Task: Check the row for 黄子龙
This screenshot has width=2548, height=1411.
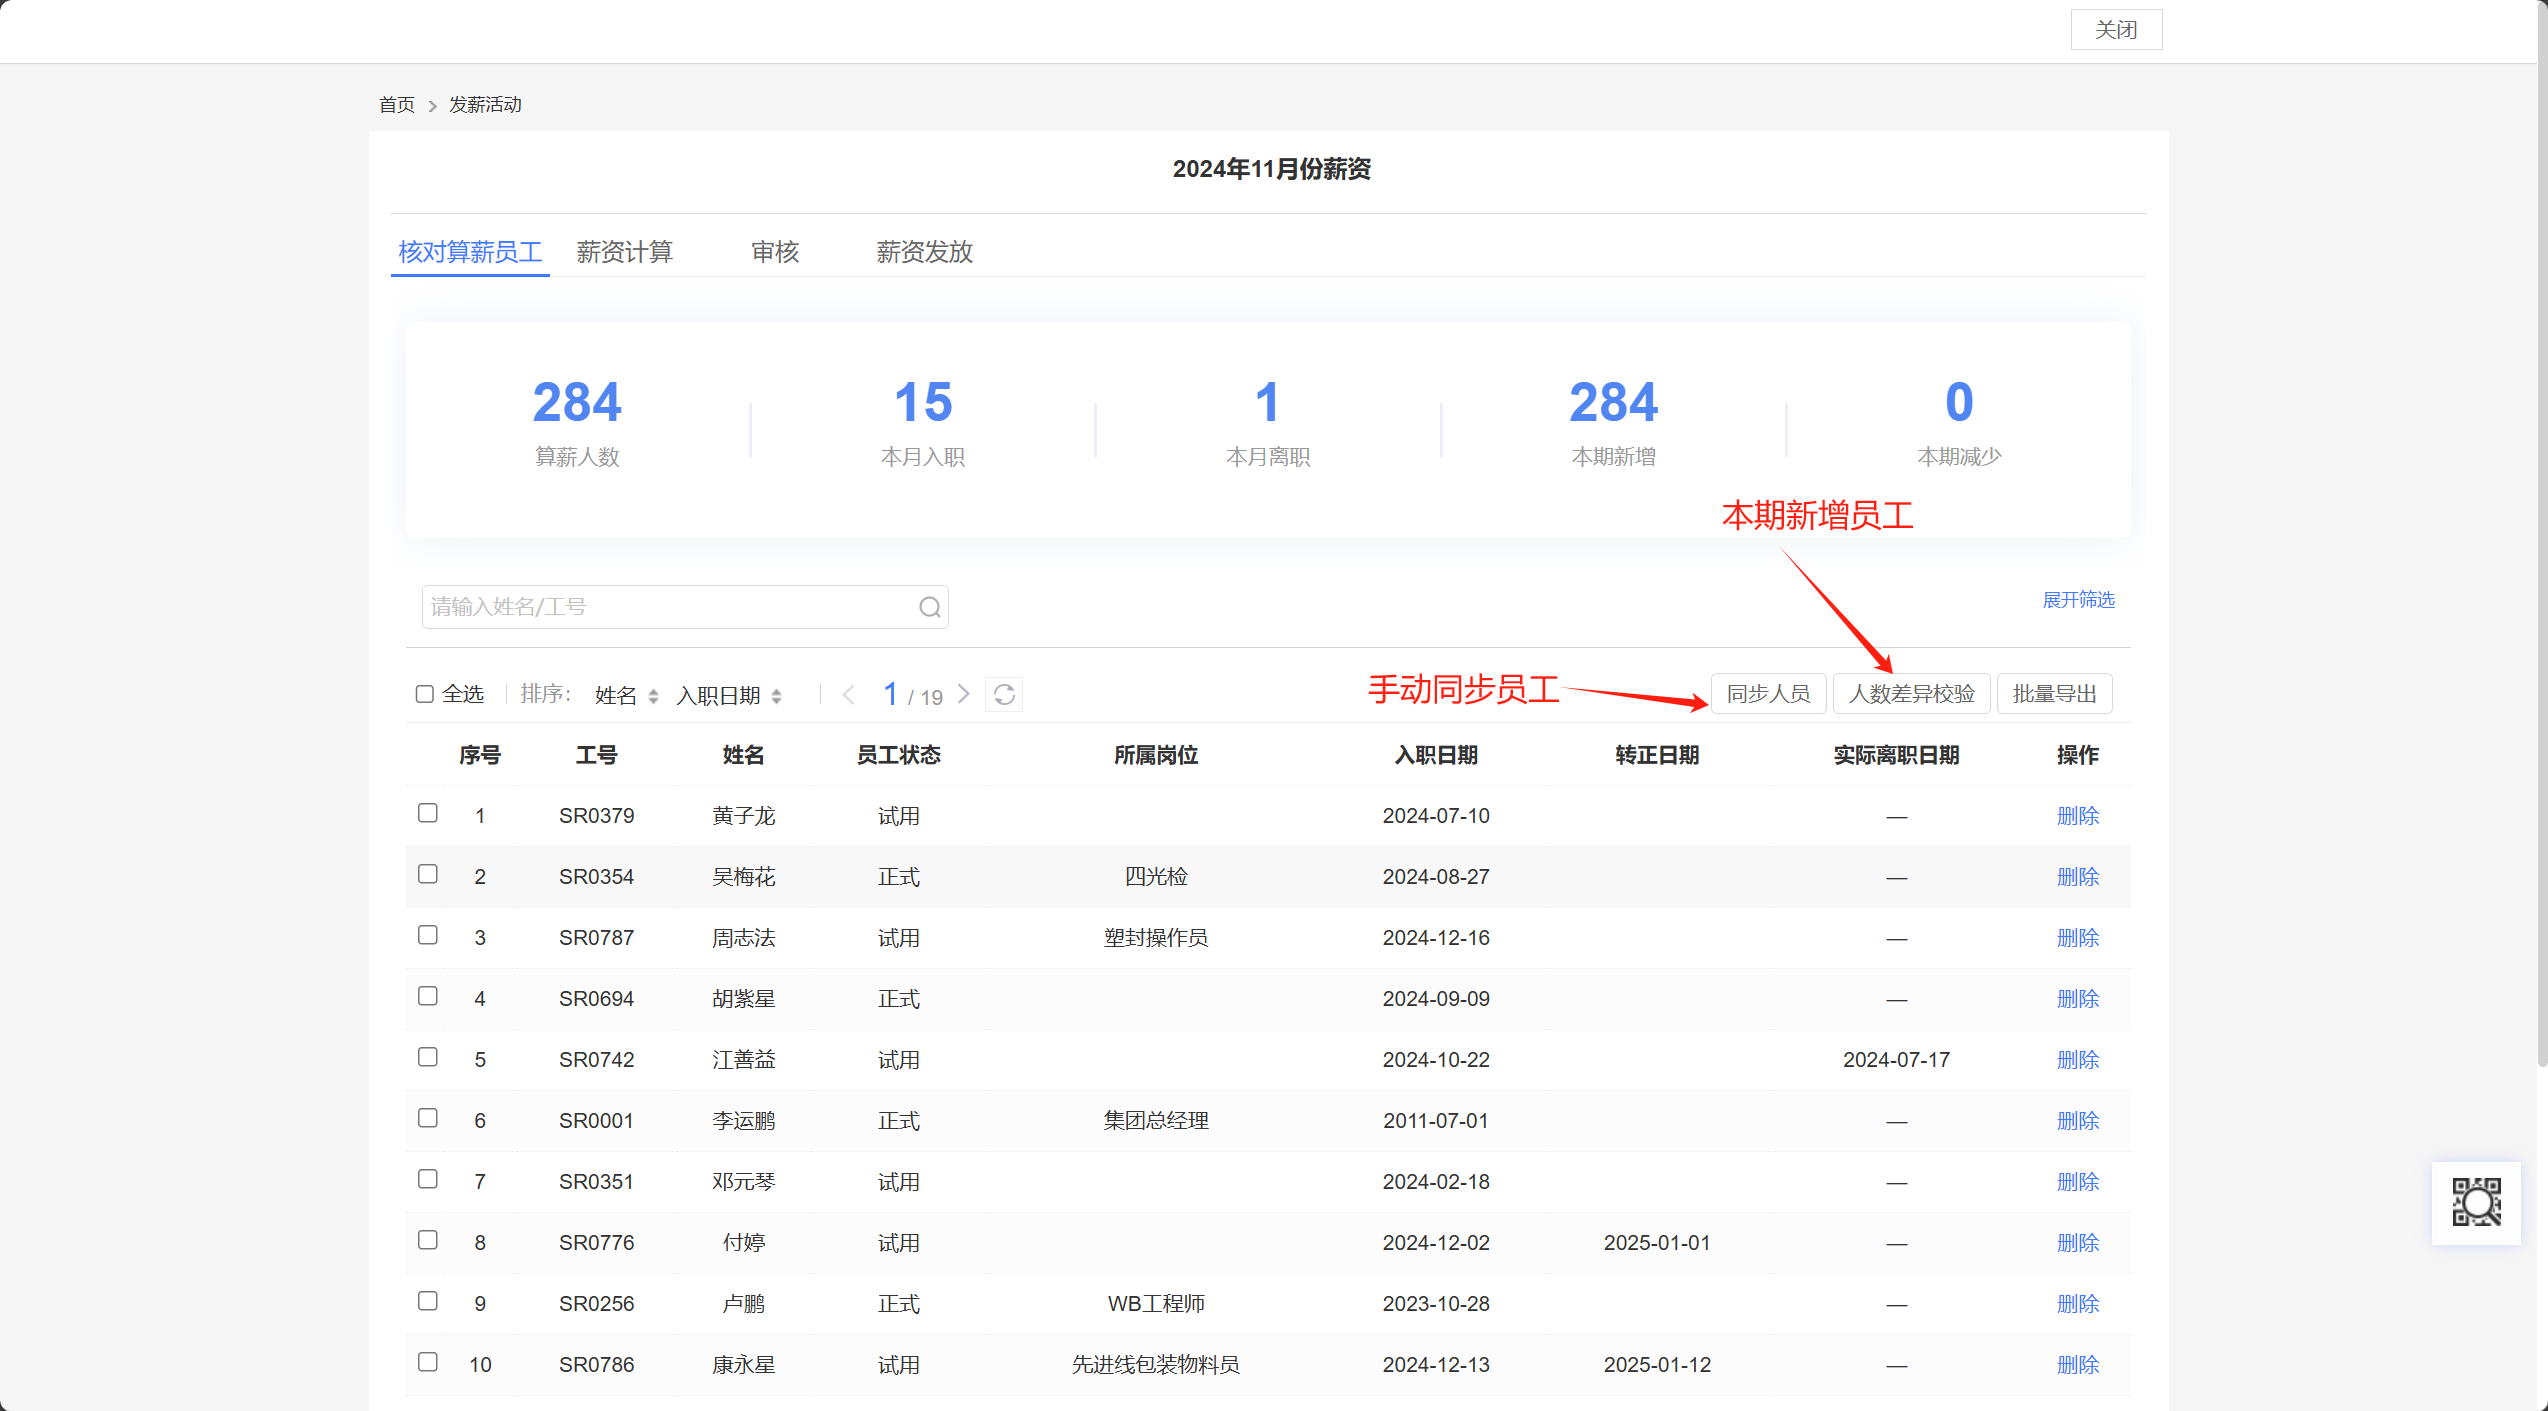Action: pyautogui.click(x=428, y=813)
